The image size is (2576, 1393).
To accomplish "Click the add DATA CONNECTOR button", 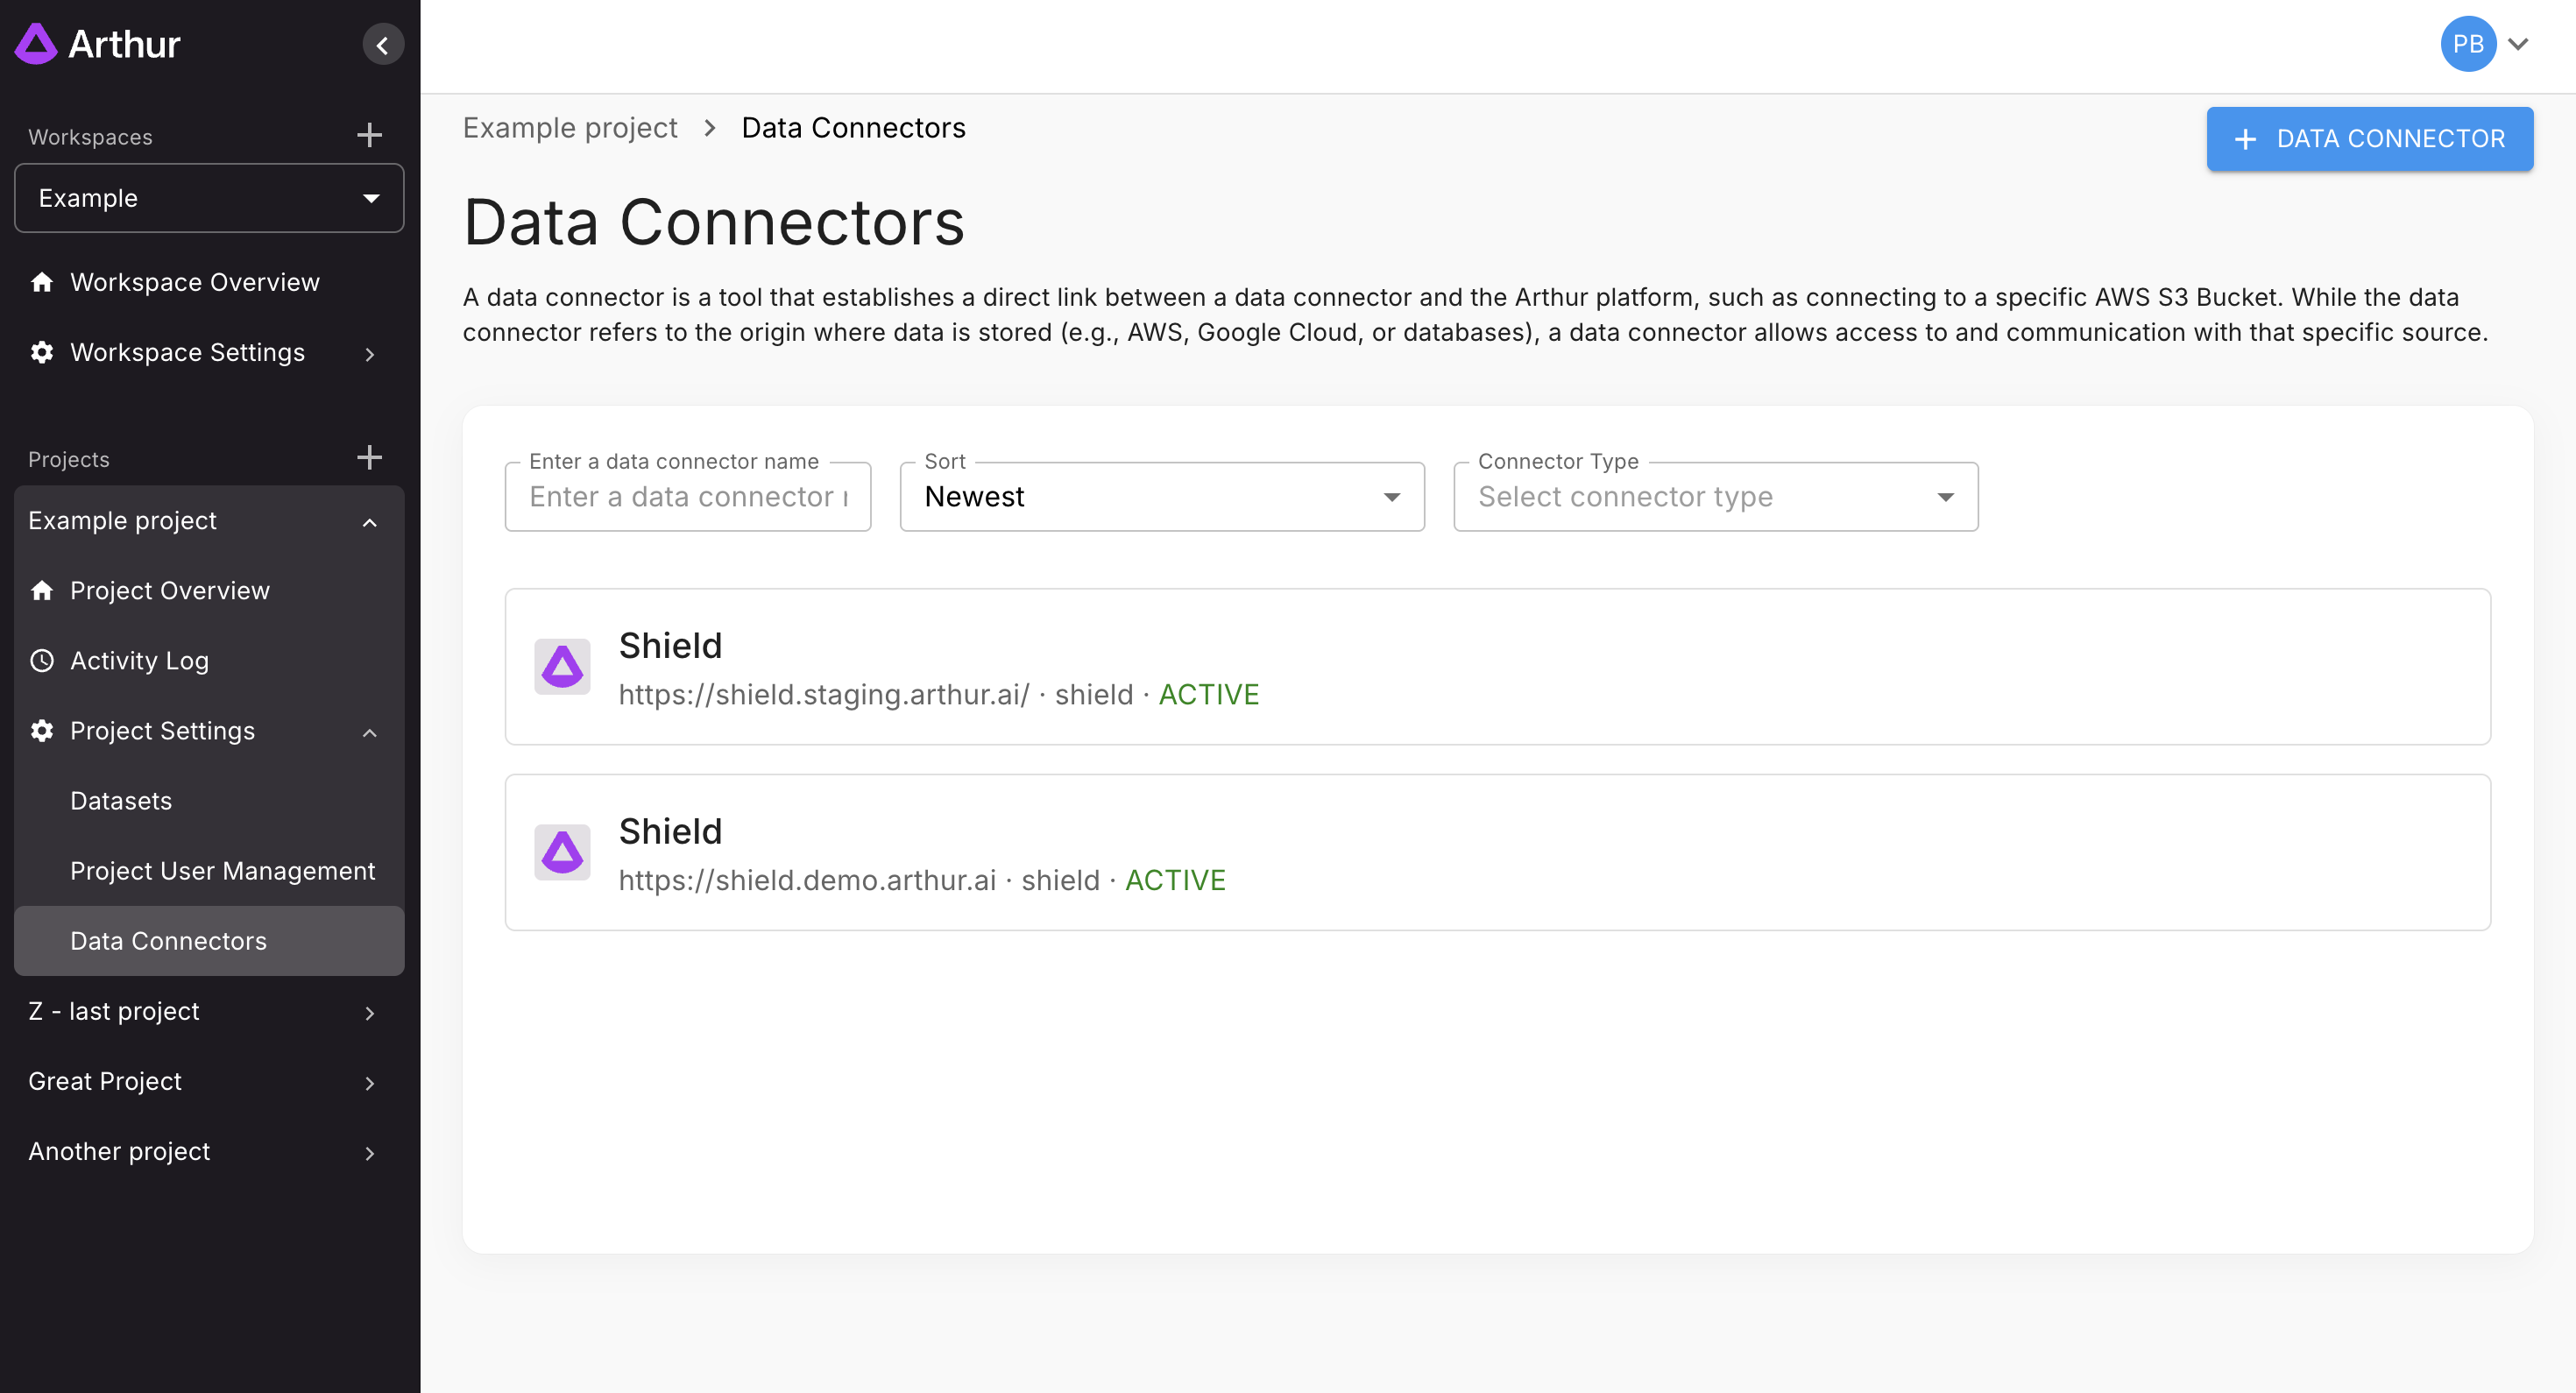I will point(2370,139).
